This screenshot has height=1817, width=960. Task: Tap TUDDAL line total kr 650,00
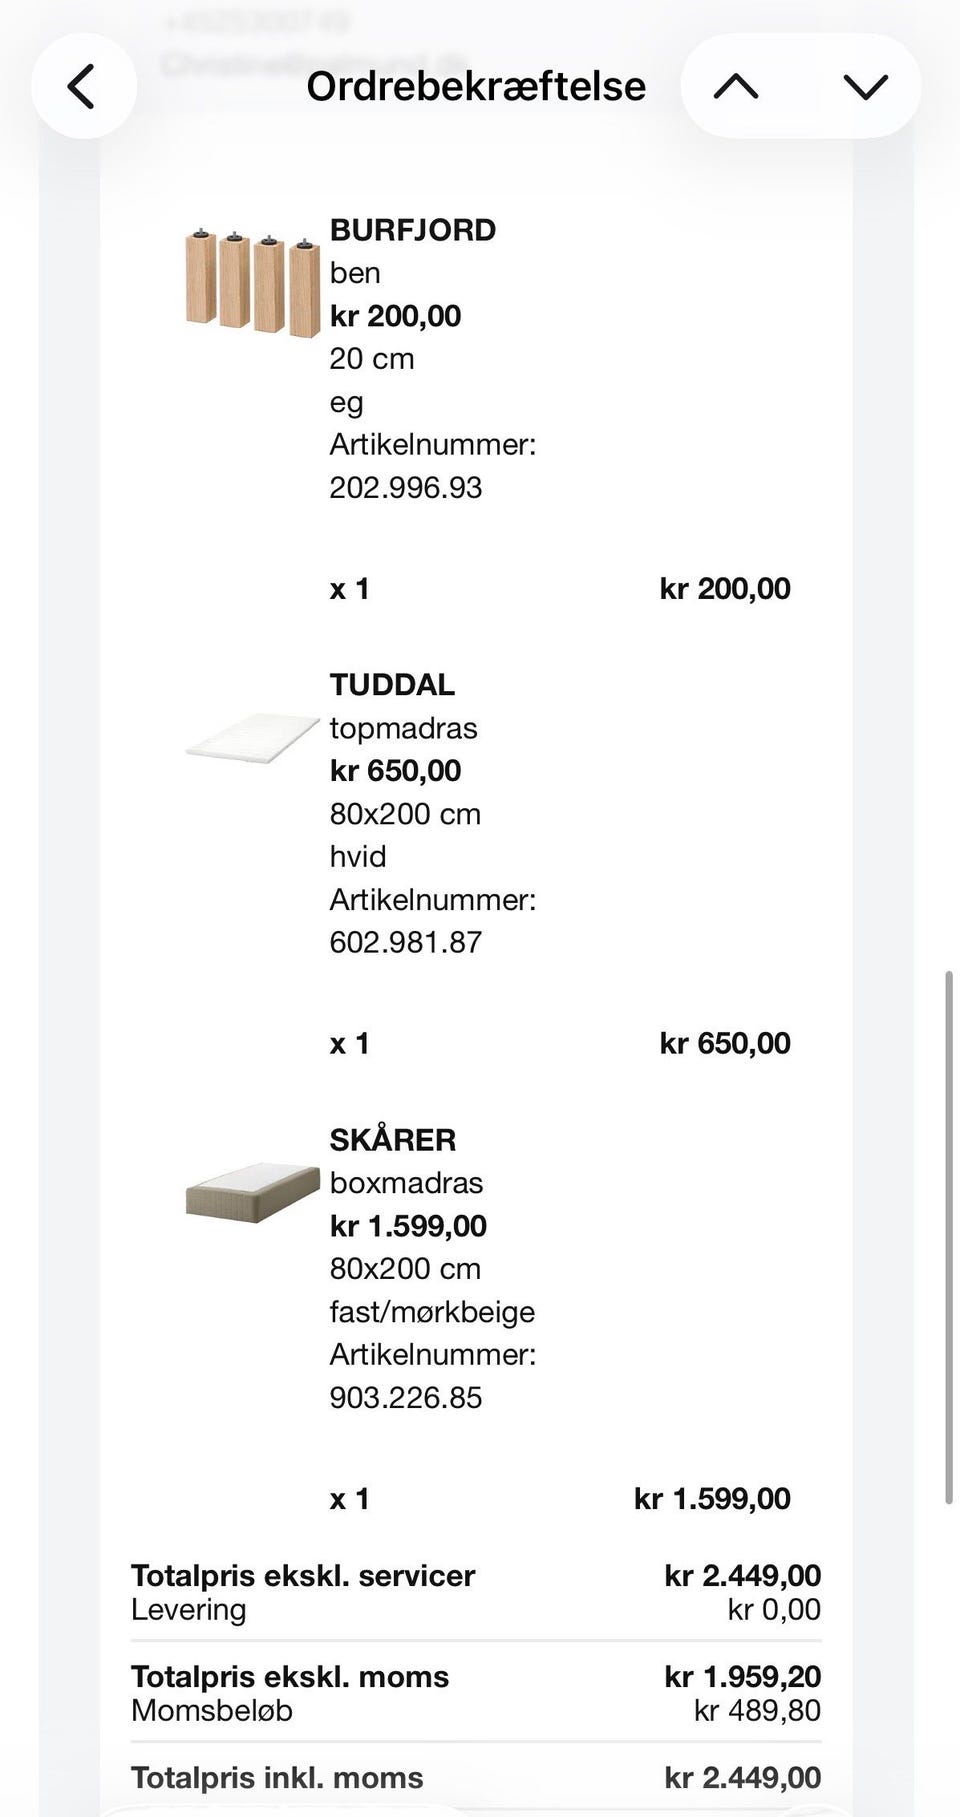tap(725, 1044)
